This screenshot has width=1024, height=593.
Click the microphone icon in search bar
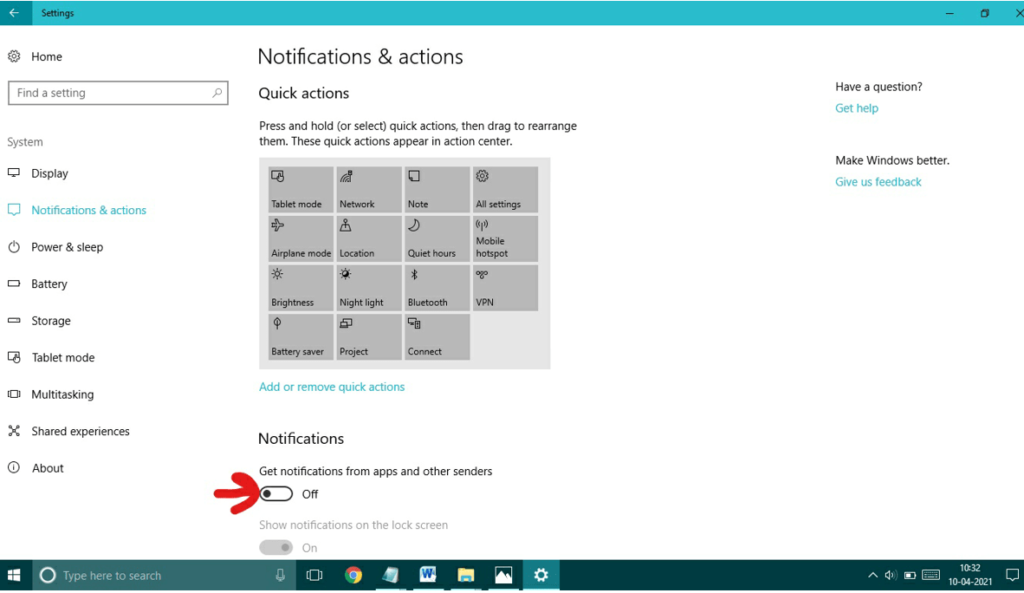279,575
